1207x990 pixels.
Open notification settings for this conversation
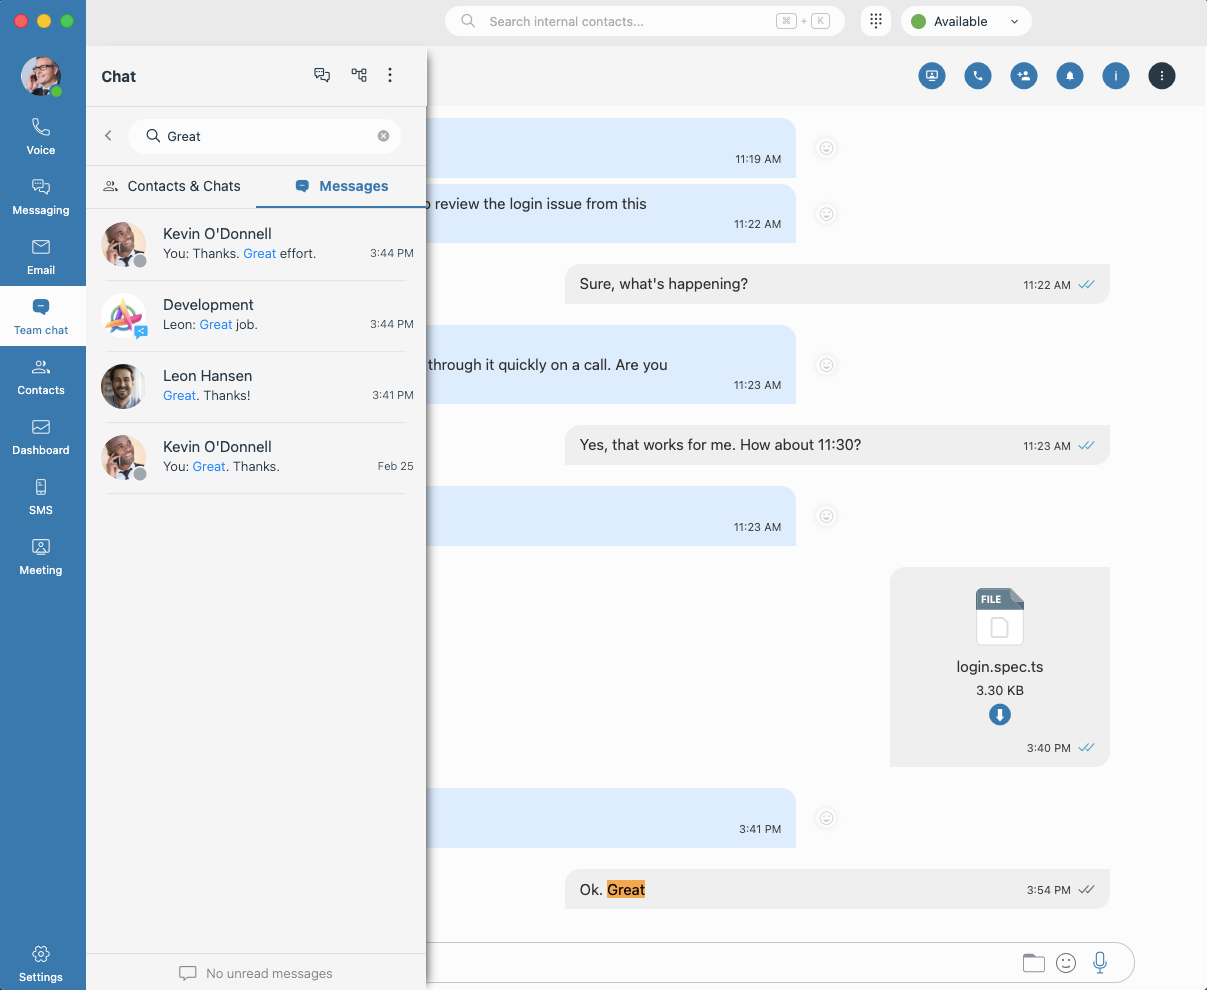point(1069,75)
